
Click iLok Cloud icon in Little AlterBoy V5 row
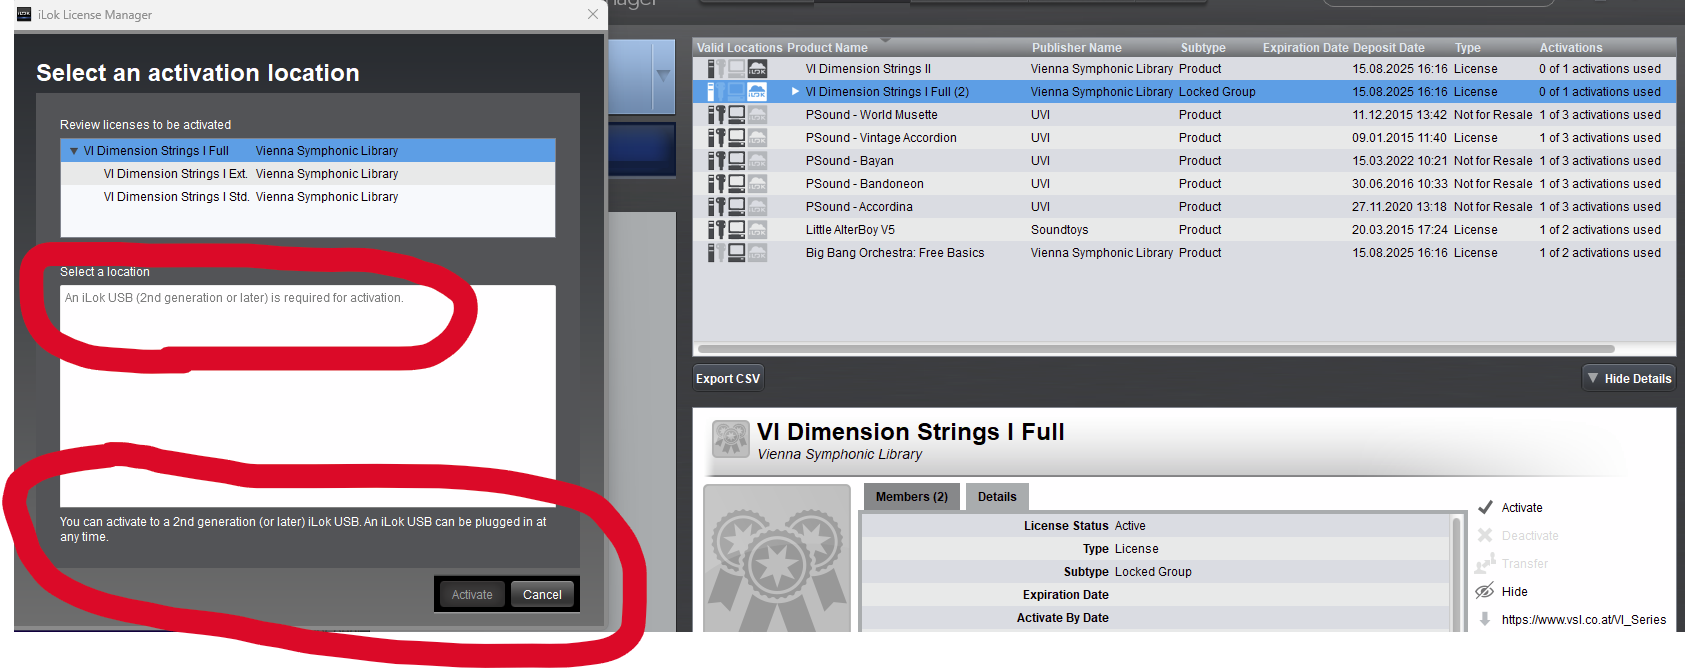point(757,230)
